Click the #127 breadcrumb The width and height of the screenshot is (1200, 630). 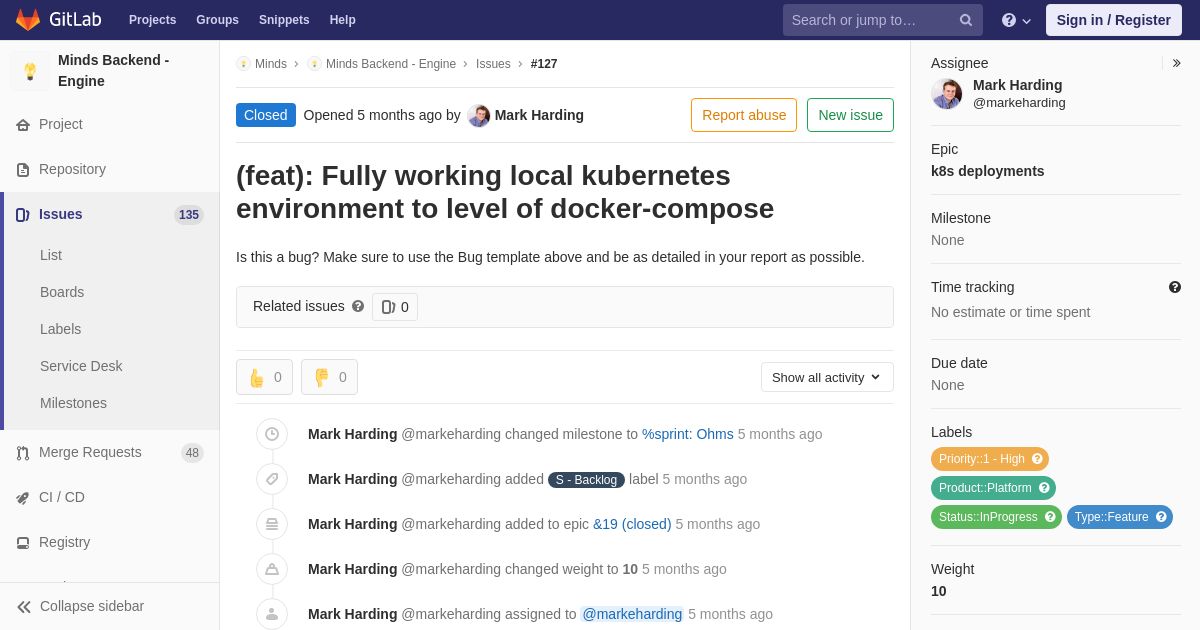544,64
